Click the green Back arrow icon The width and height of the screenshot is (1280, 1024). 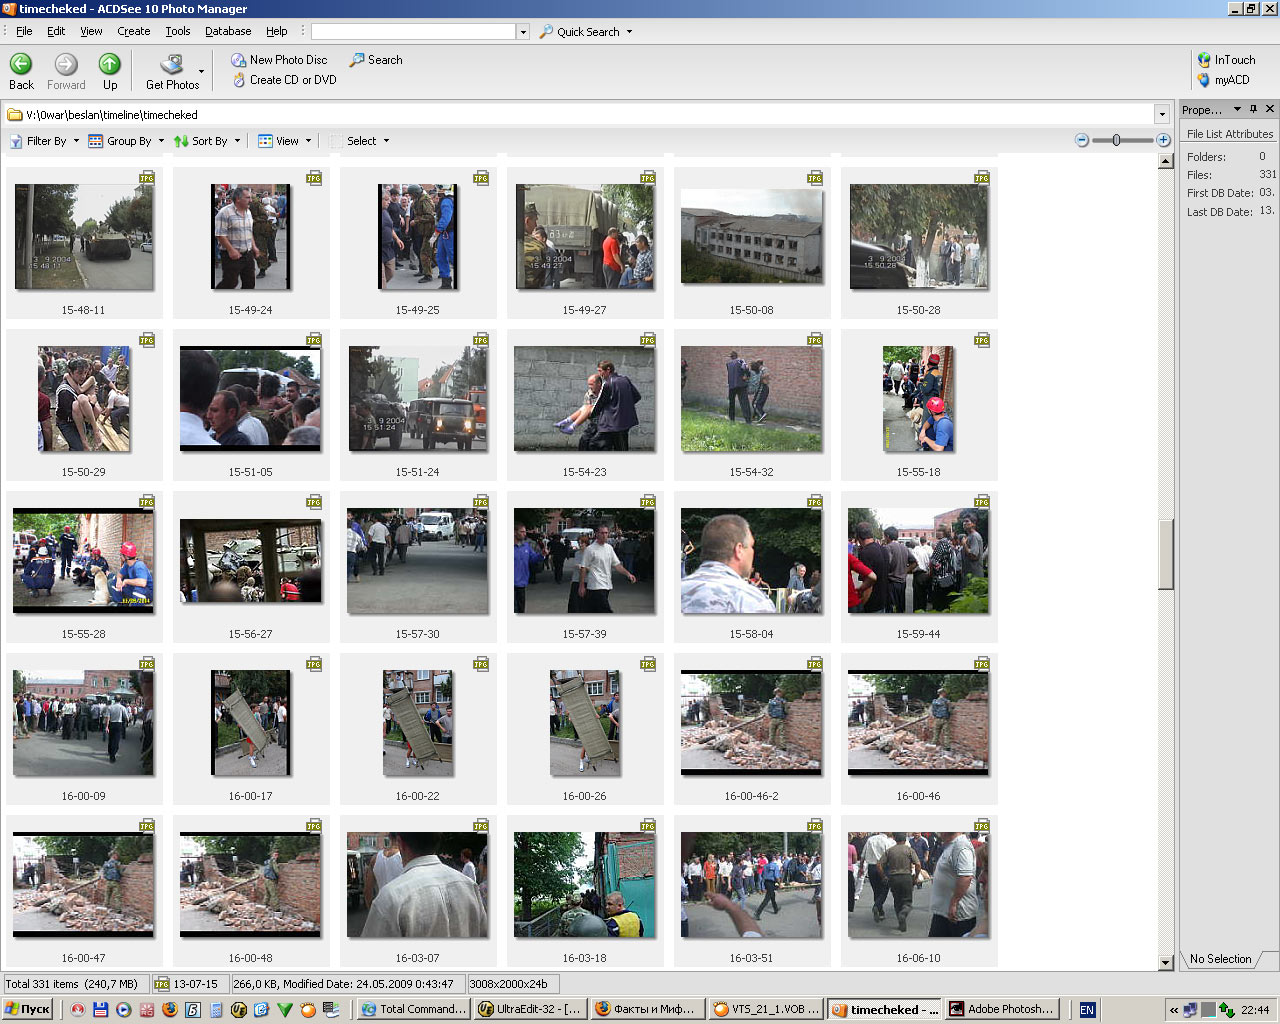pyautogui.click(x=21, y=65)
